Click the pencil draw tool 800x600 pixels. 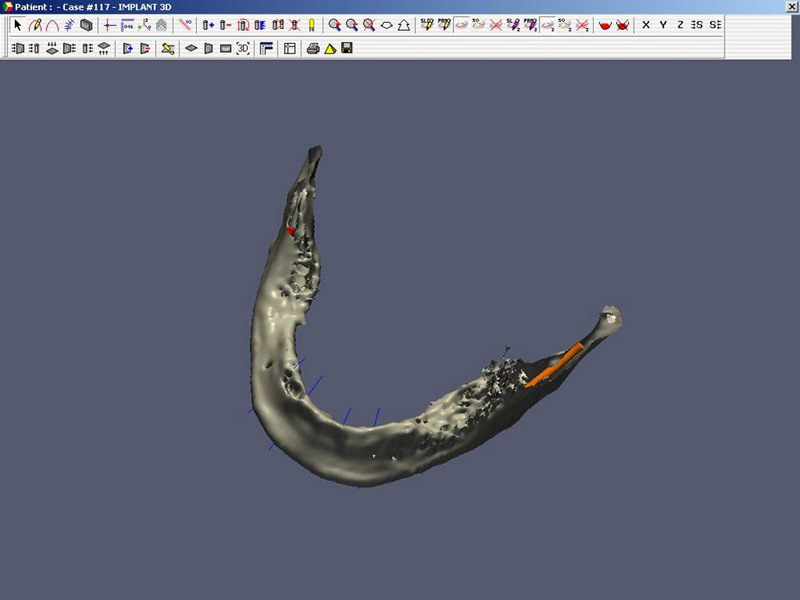tap(34, 24)
